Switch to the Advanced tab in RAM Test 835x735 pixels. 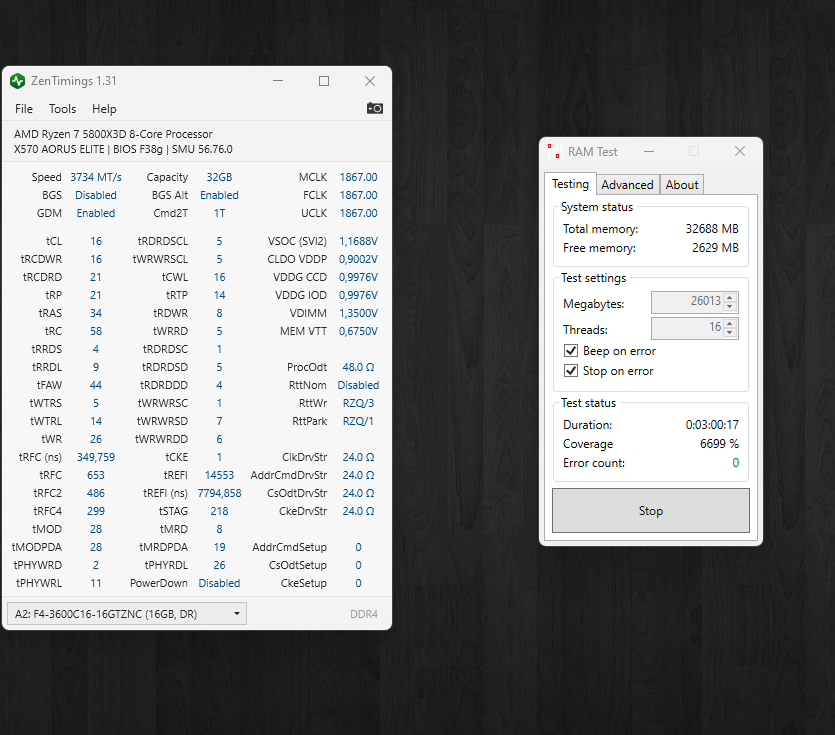coord(627,185)
